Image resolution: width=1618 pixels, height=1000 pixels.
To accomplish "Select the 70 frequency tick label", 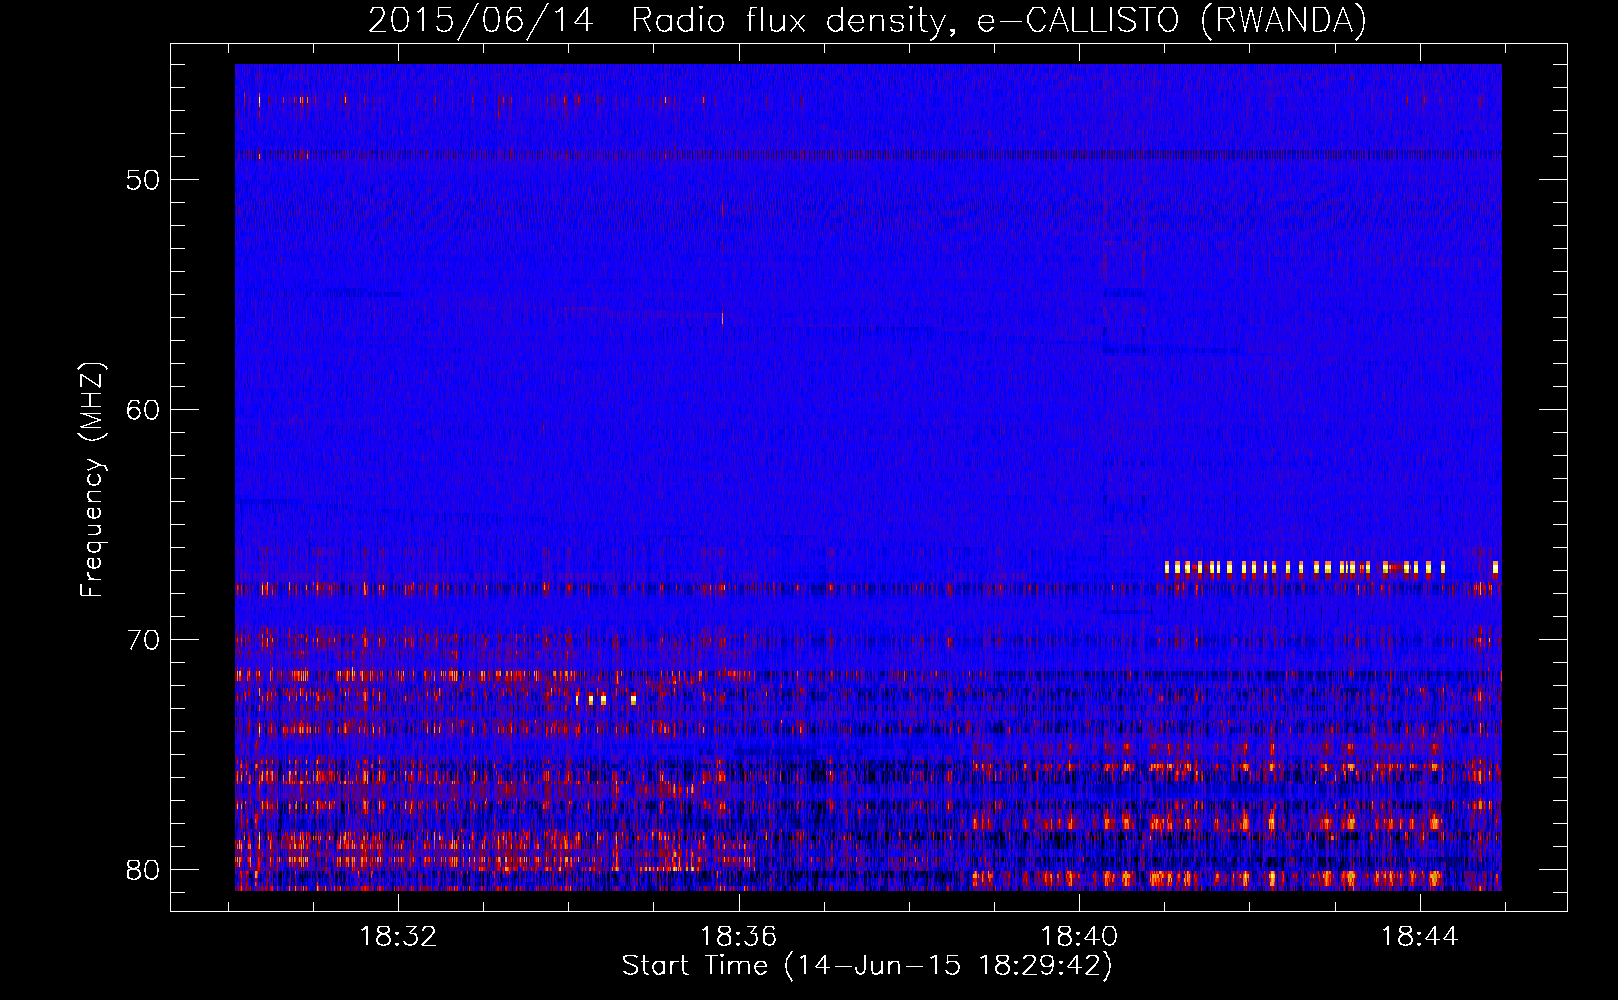I will 143,640.
